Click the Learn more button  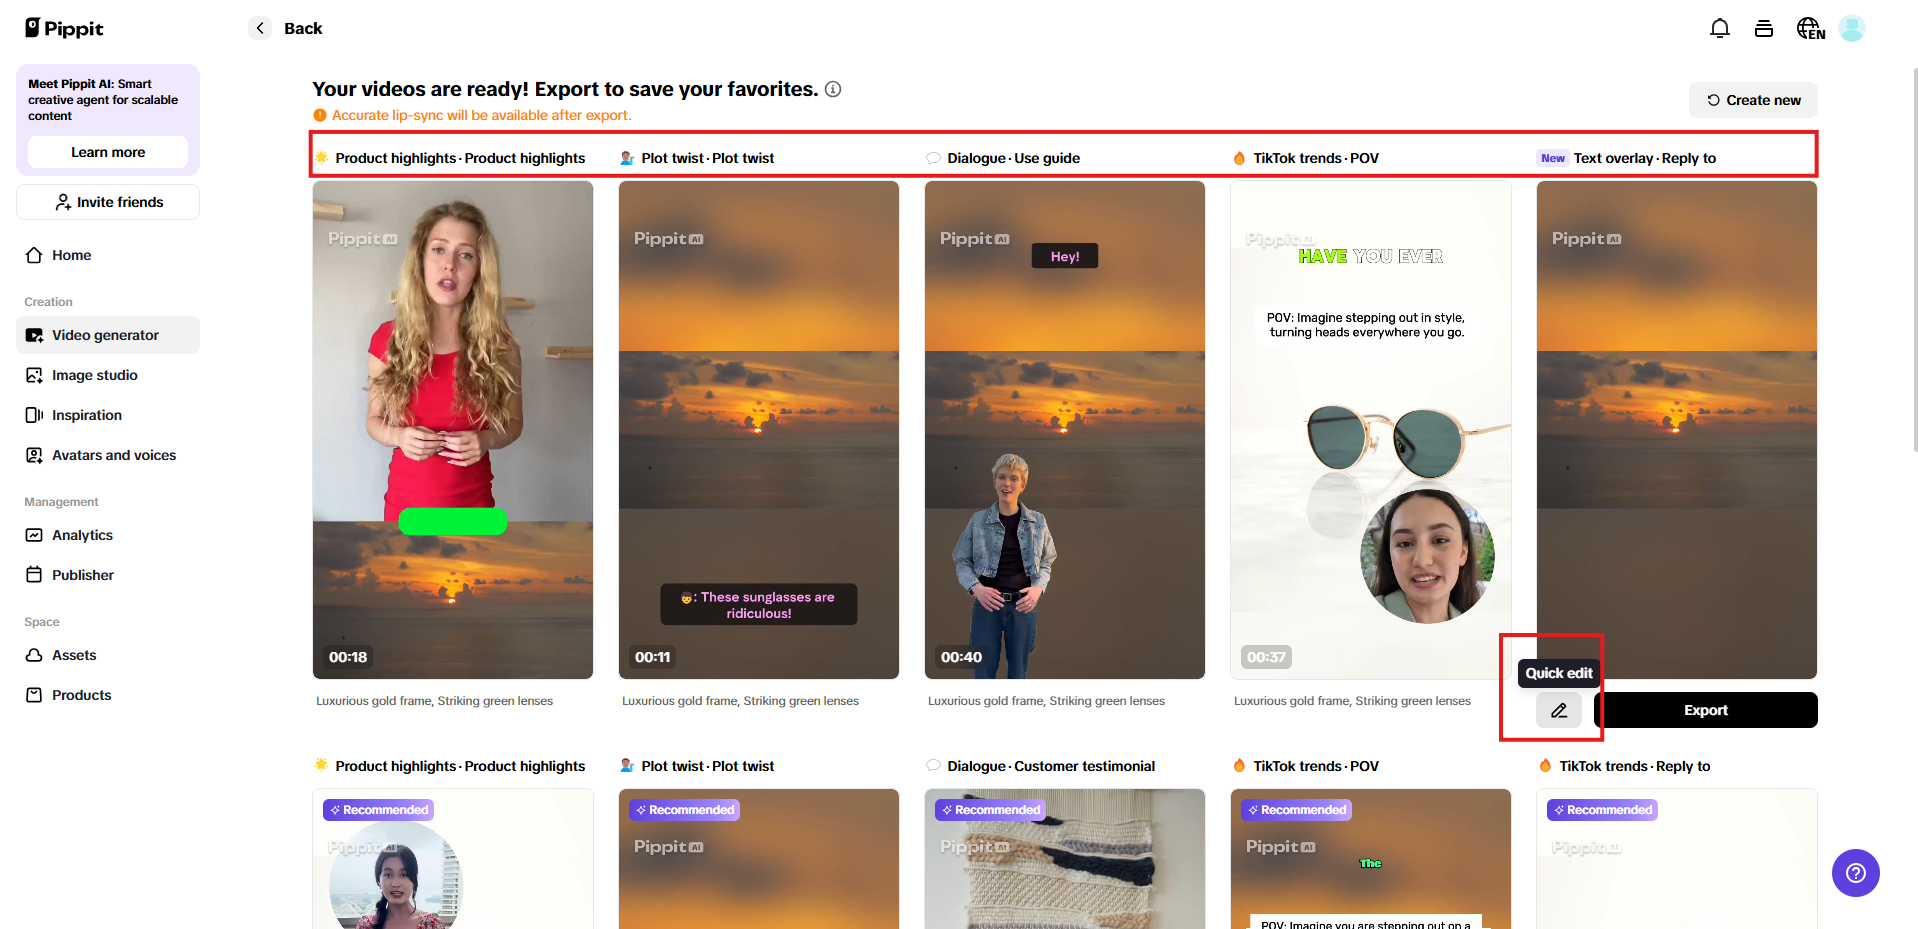coord(108,152)
